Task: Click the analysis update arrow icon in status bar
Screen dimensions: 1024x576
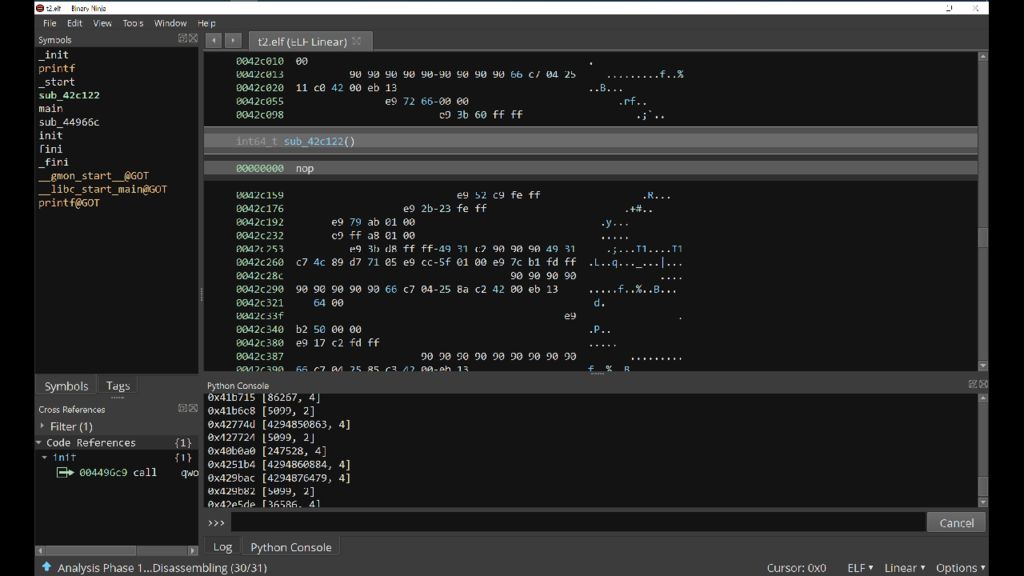Action: (x=46, y=567)
